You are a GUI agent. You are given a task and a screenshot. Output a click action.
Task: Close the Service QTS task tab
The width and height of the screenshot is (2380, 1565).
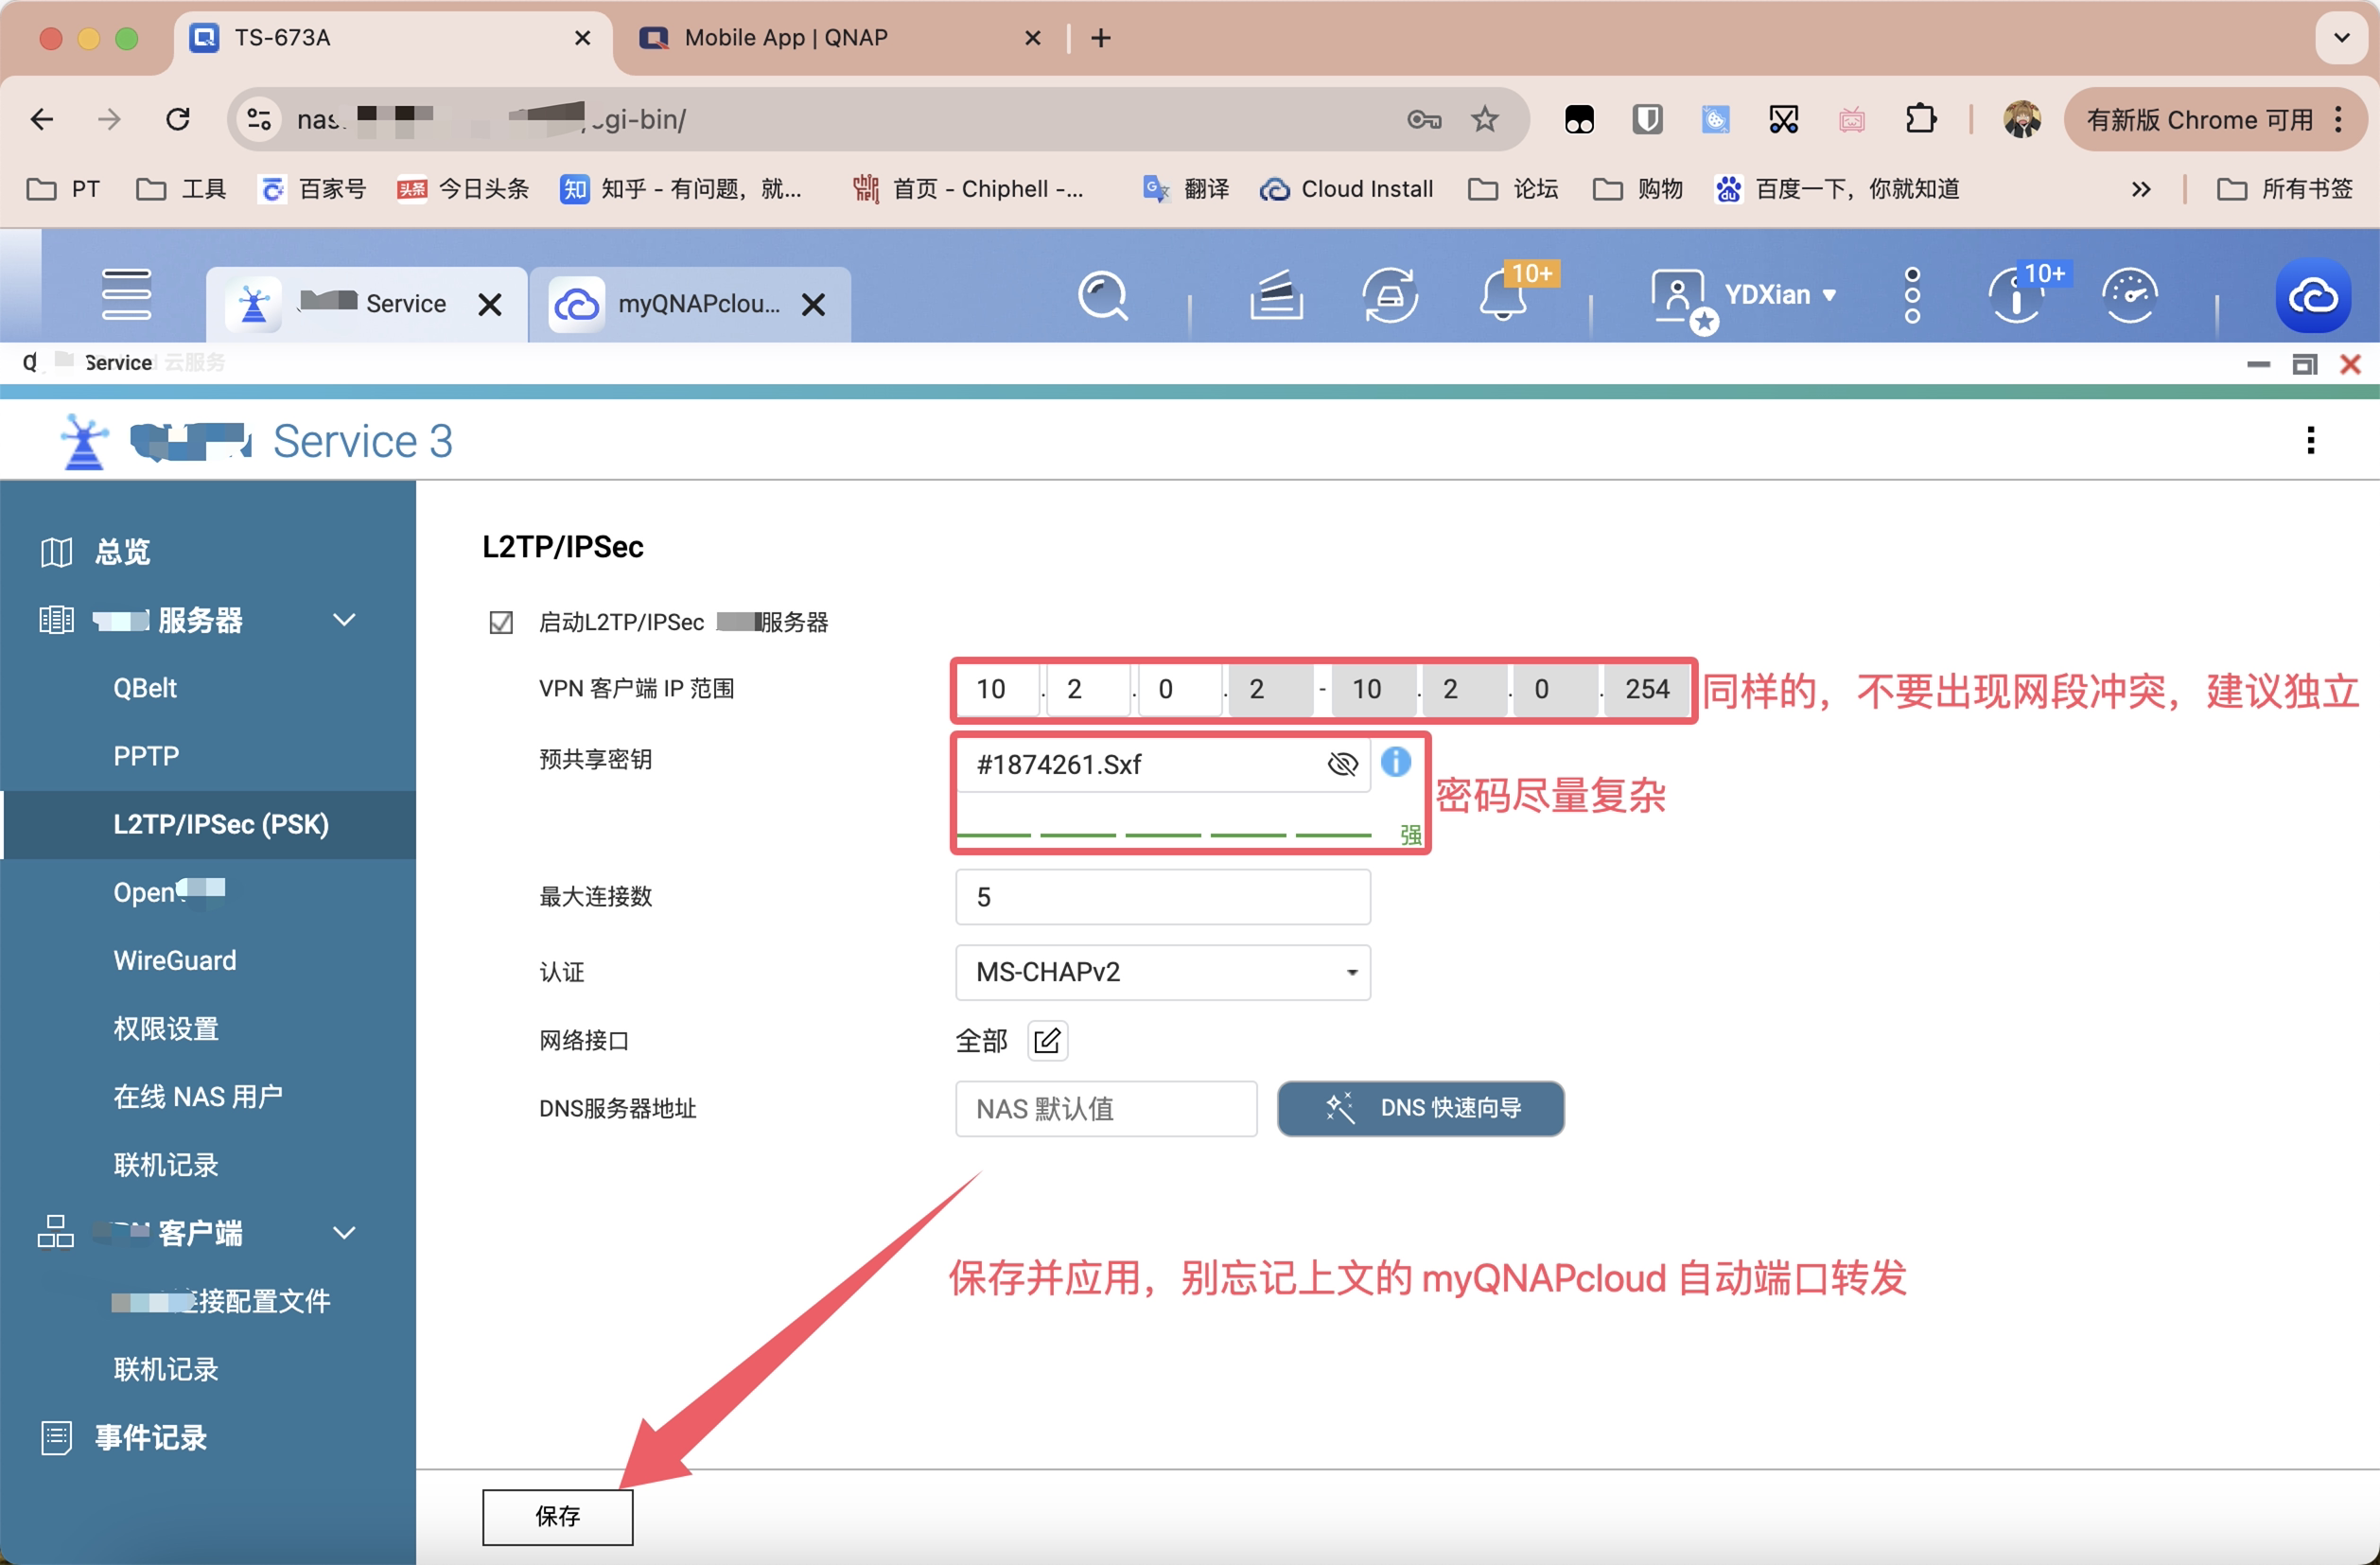[x=490, y=304]
